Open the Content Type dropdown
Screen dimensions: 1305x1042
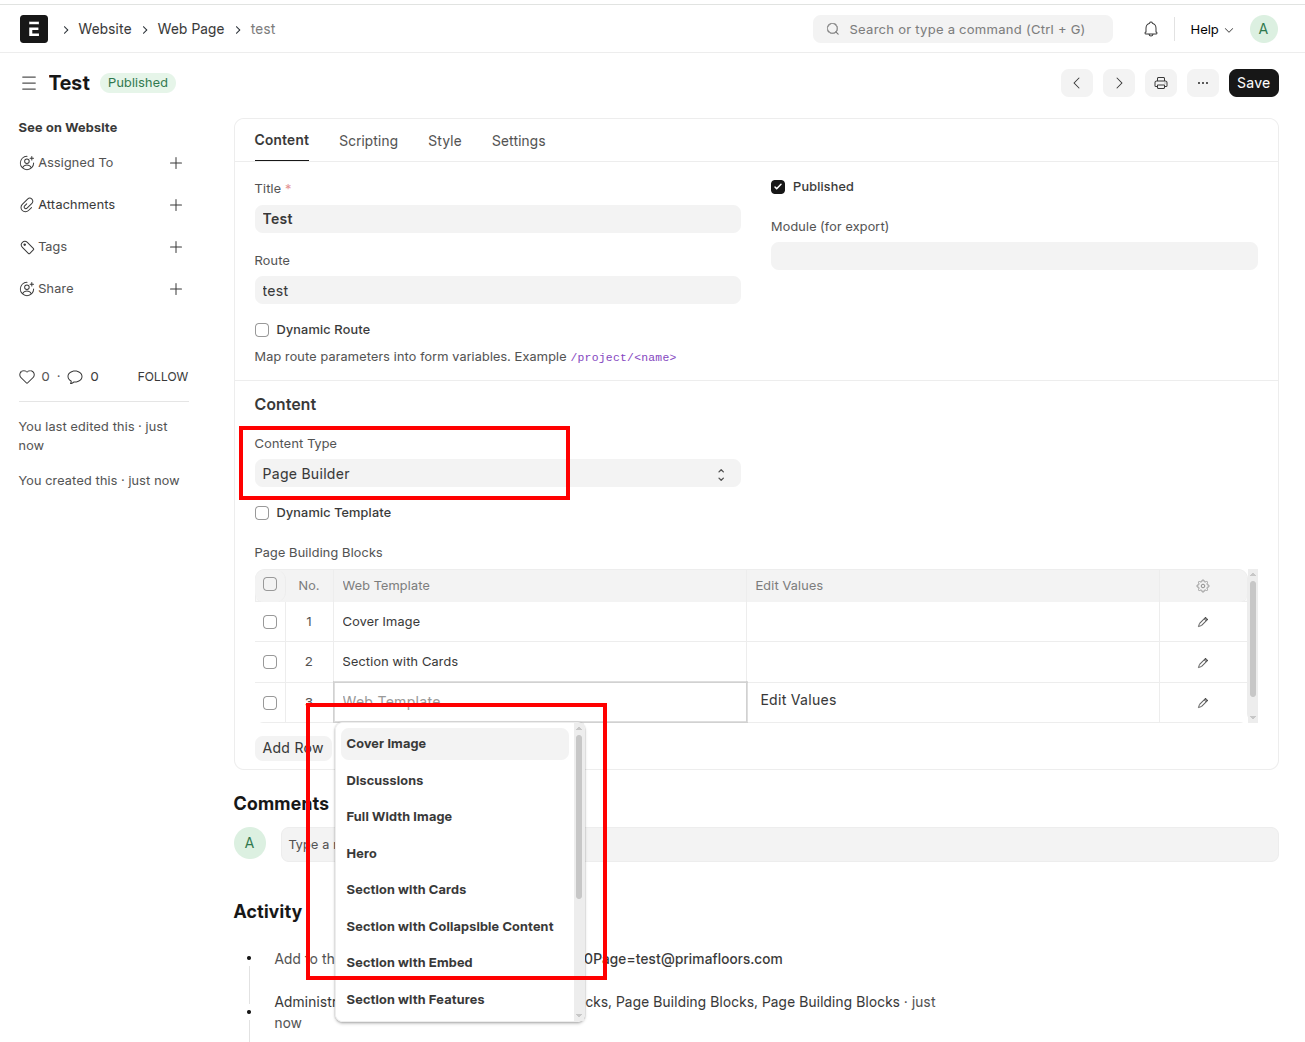coord(497,474)
